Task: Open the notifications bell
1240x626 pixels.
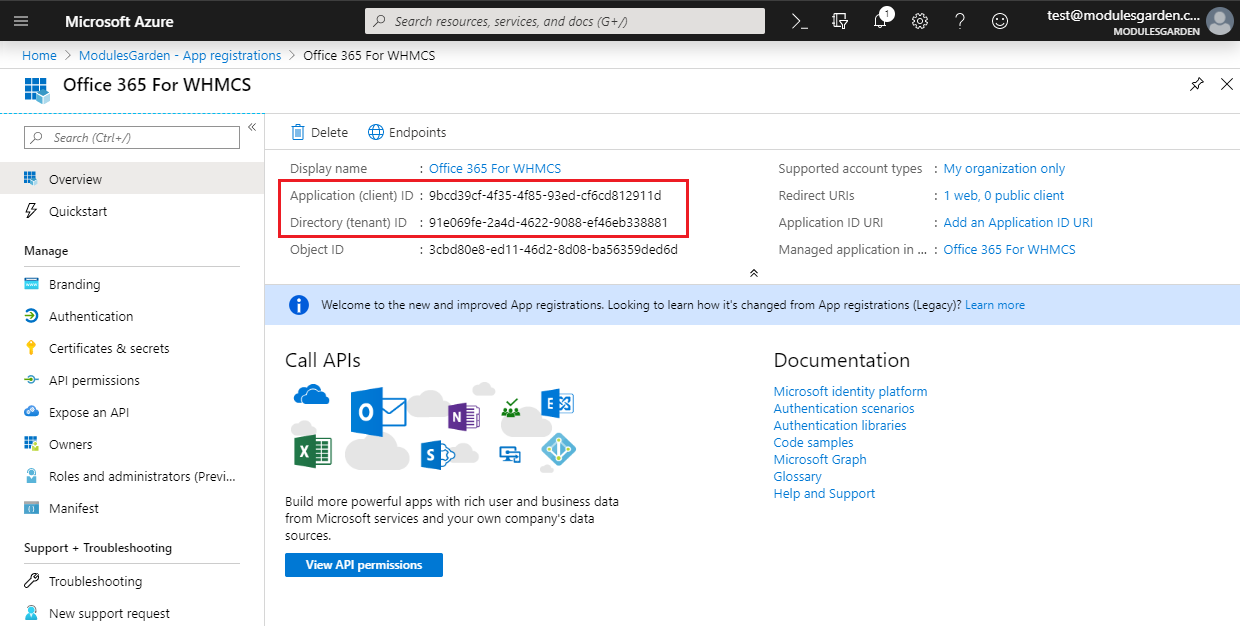Action: [x=880, y=21]
